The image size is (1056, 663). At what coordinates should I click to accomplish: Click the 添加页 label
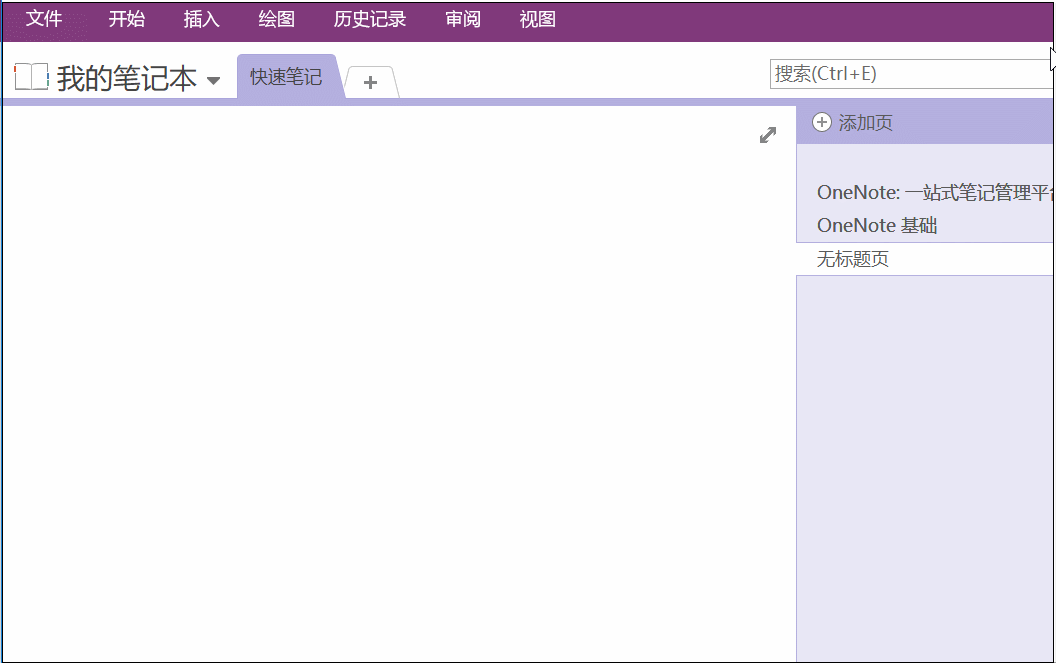pyautogui.click(x=865, y=123)
